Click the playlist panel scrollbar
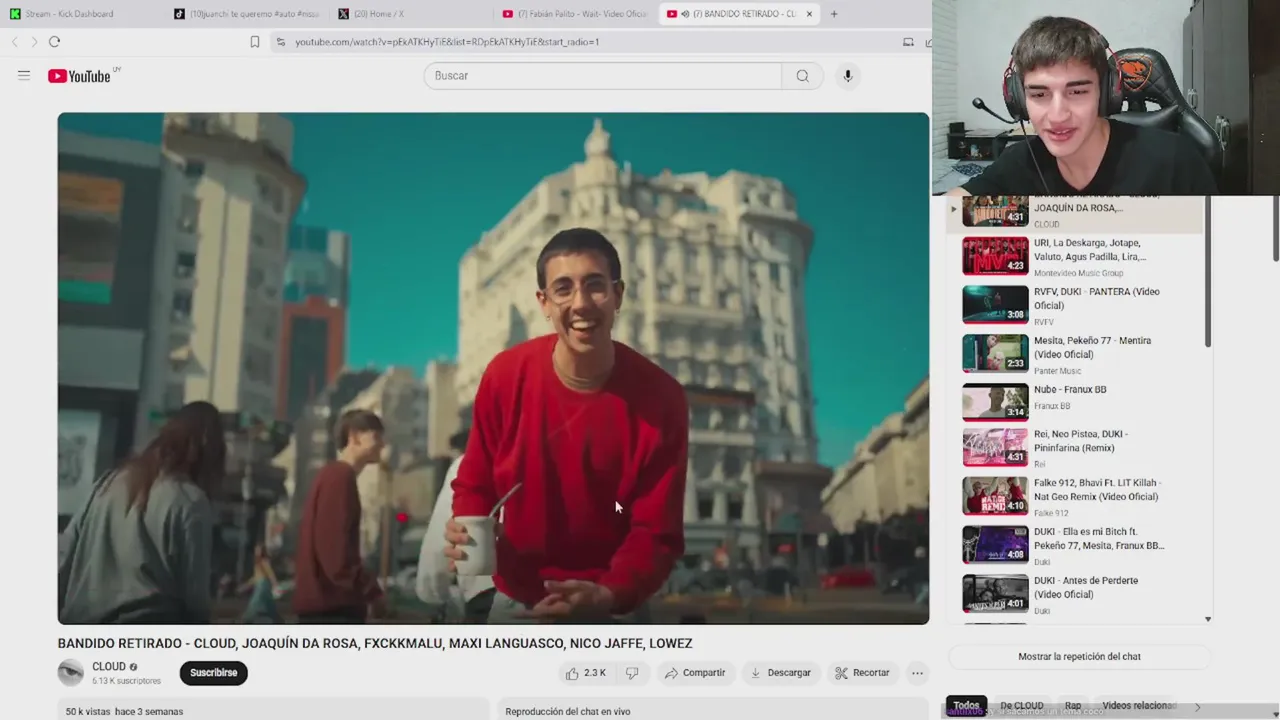 [1208, 272]
